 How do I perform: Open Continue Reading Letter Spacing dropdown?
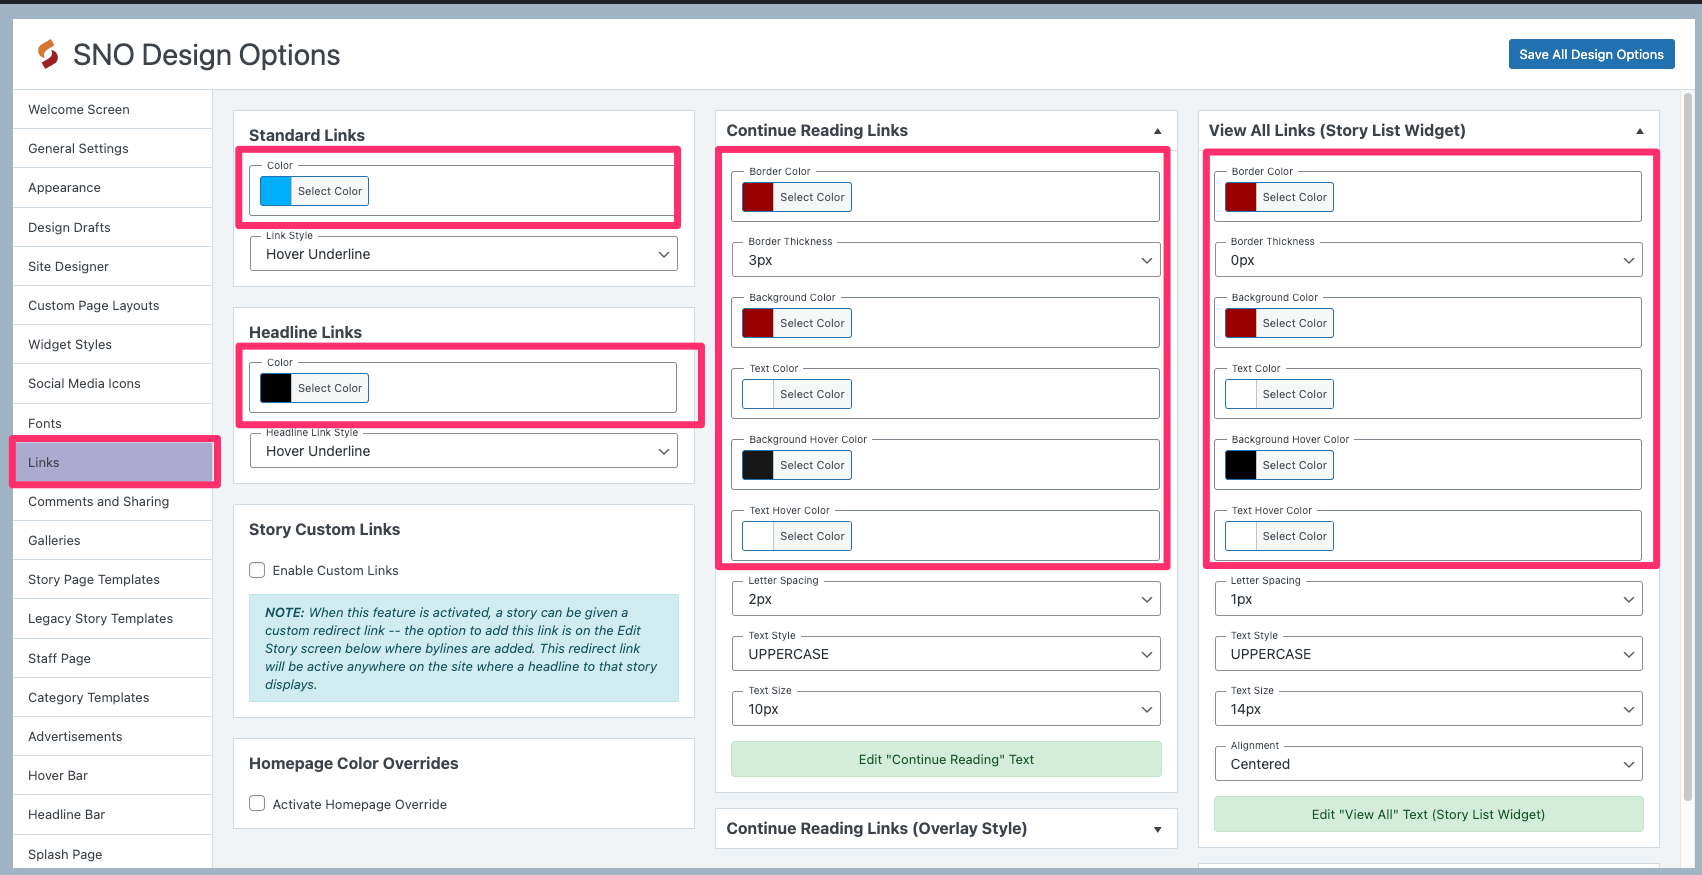(946, 599)
